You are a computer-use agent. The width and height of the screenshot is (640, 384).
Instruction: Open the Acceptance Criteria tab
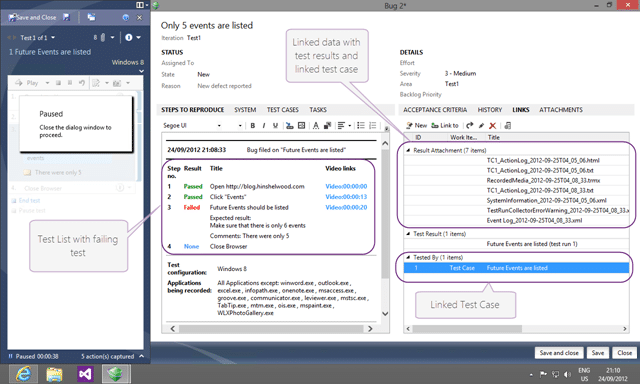coord(435,110)
